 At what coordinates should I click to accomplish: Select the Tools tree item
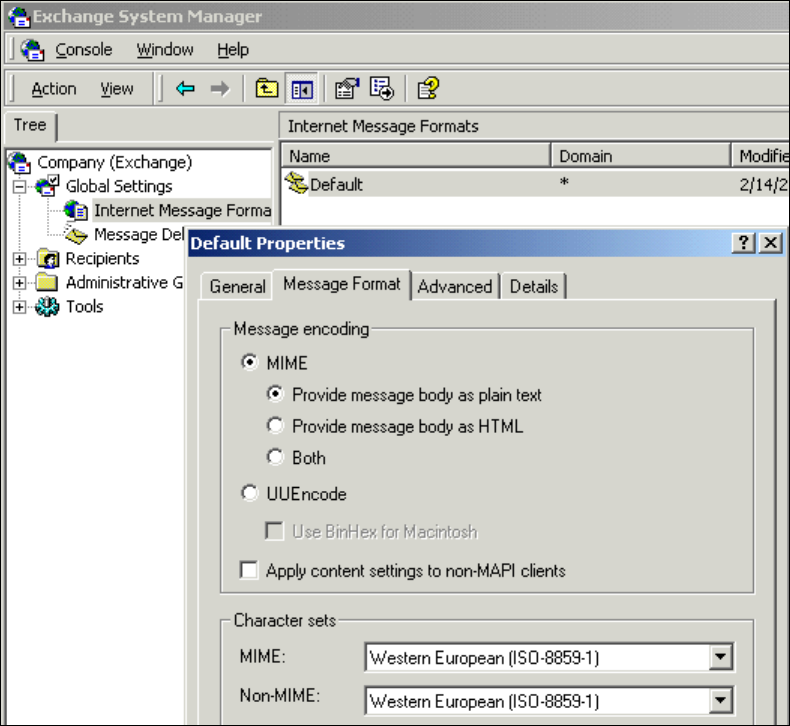tap(85, 307)
